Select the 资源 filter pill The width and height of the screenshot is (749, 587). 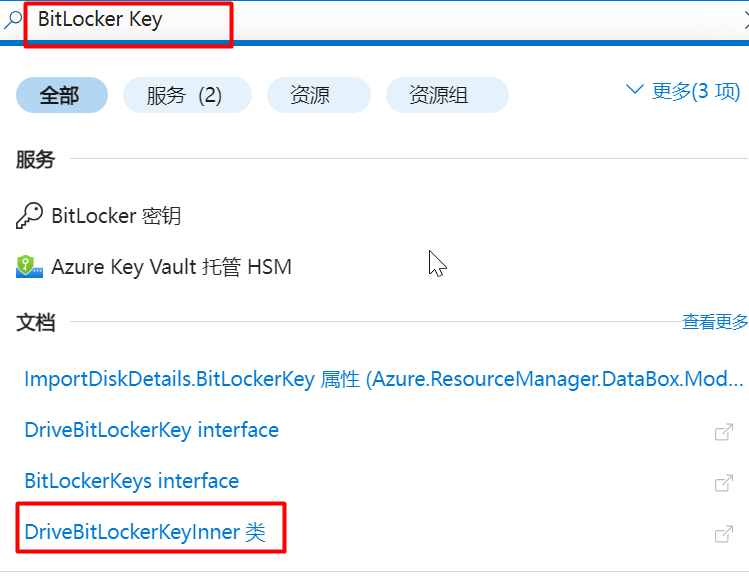[319, 95]
